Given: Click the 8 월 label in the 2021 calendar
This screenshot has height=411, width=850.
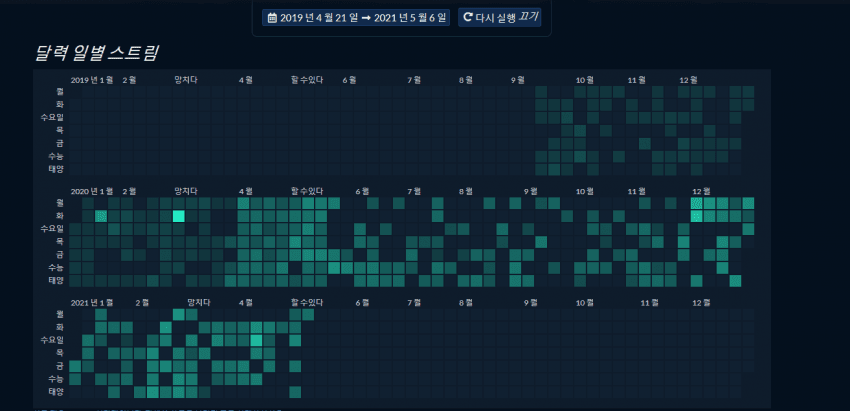Looking at the screenshot, I should click(x=466, y=303).
